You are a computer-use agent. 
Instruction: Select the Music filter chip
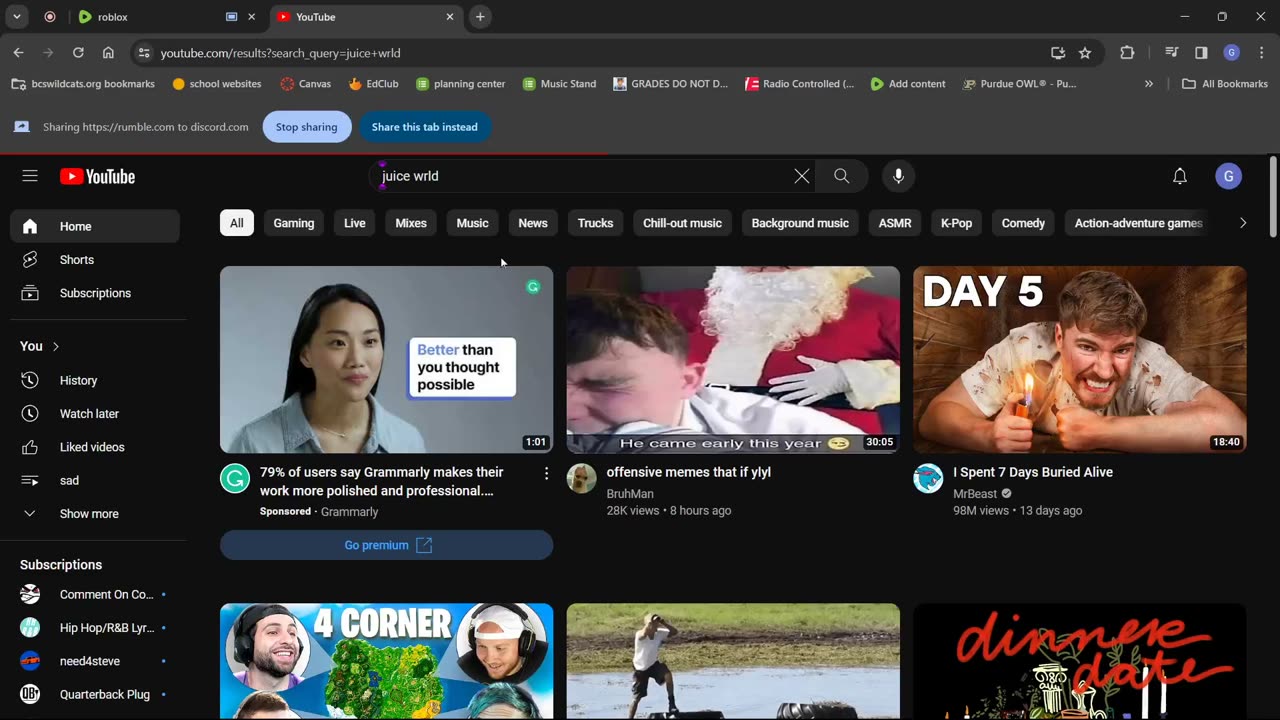point(472,223)
